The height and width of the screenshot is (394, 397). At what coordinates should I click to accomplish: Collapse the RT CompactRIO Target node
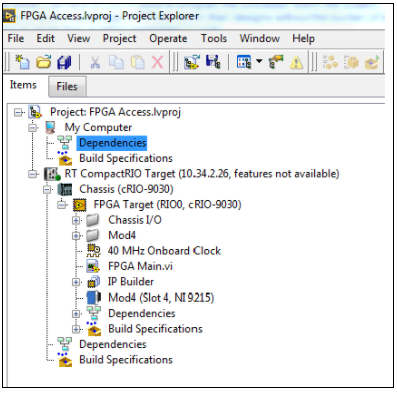[x=33, y=174]
